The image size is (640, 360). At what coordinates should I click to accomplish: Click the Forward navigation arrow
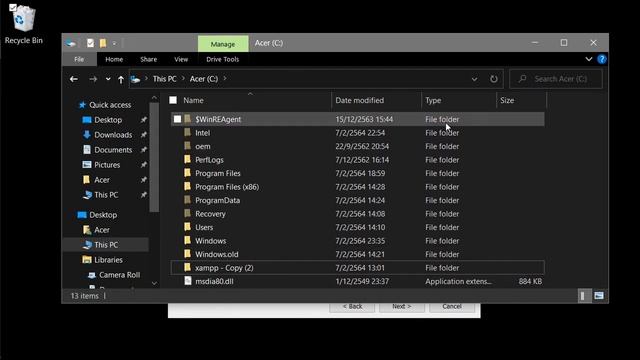pos(93,79)
